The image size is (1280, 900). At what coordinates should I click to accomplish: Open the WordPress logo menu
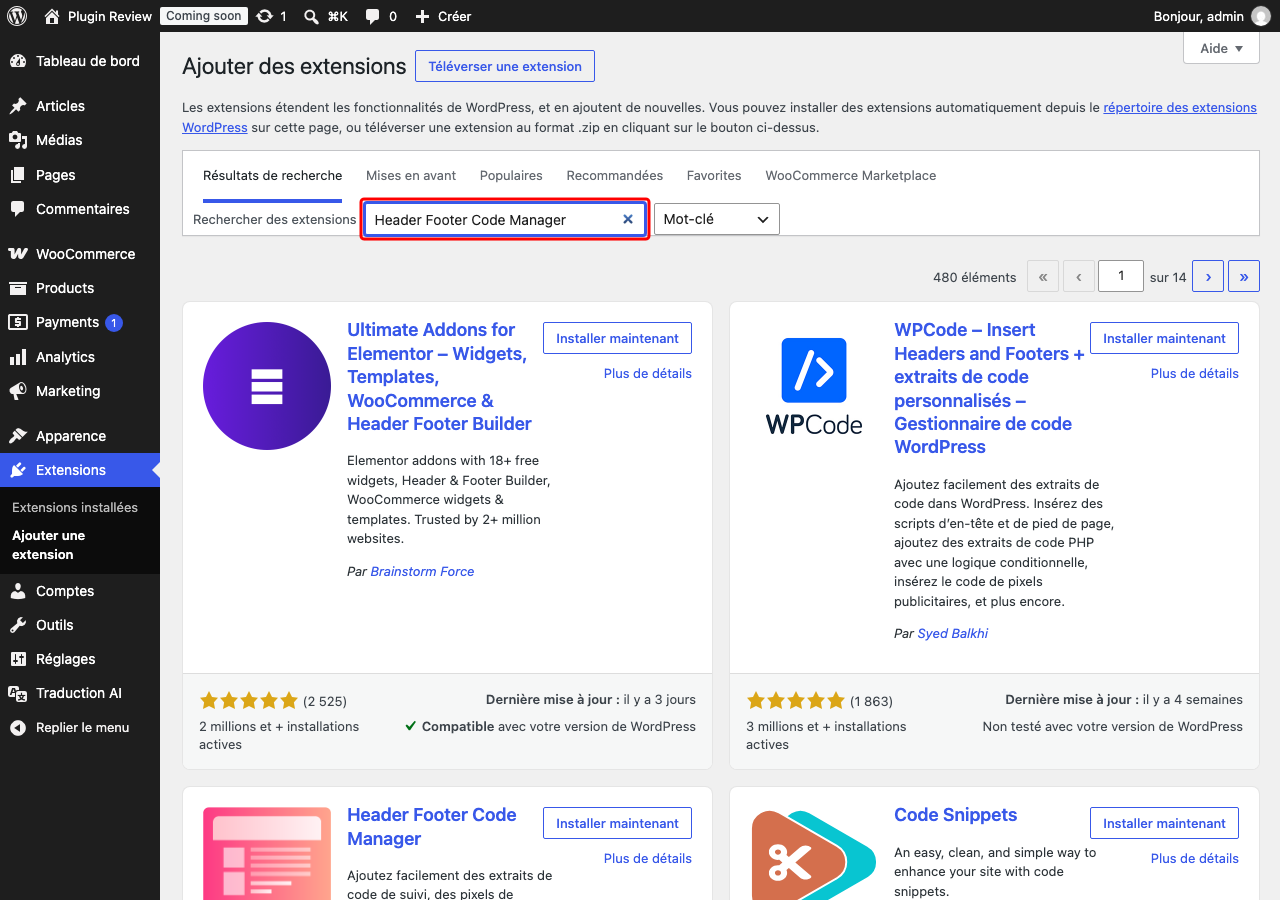tap(17, 16)
